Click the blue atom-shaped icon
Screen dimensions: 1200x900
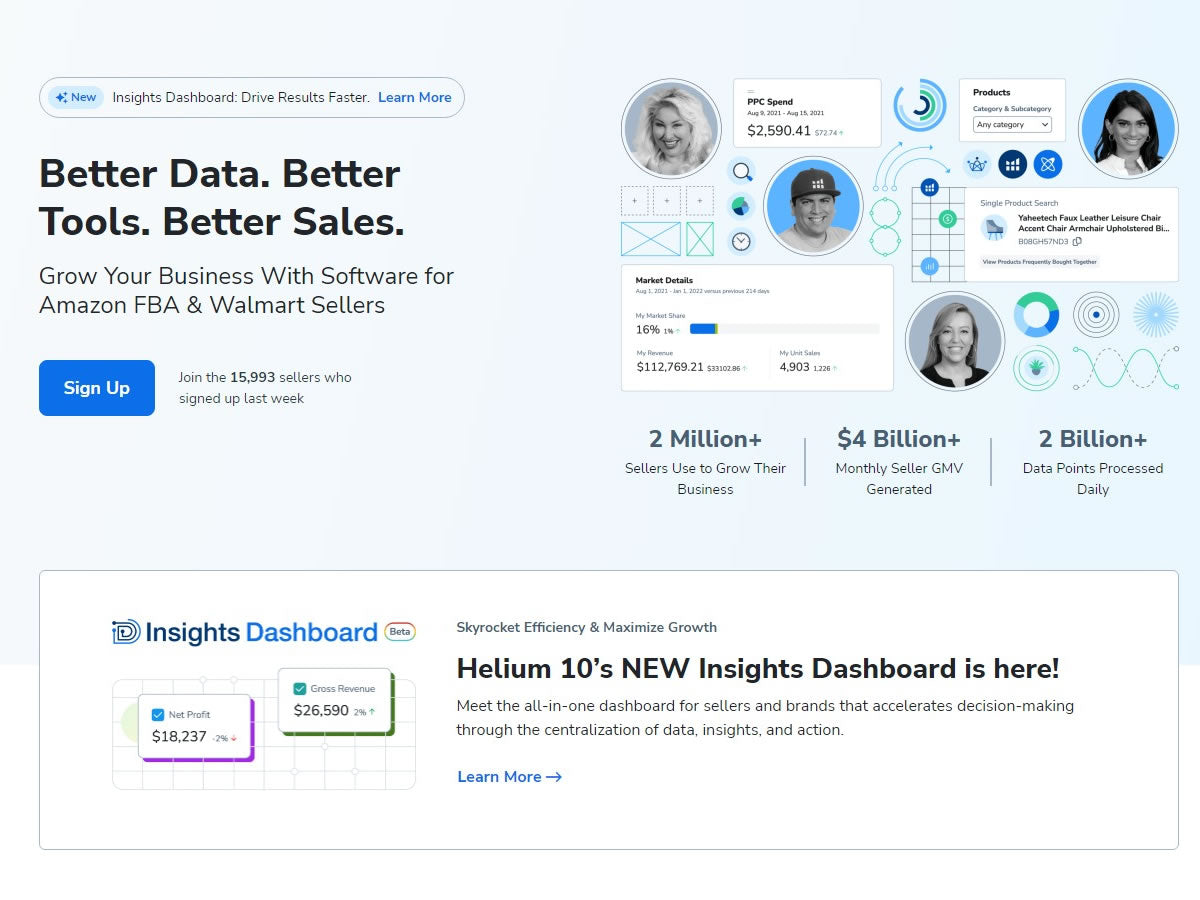(x=1047, y=164)
